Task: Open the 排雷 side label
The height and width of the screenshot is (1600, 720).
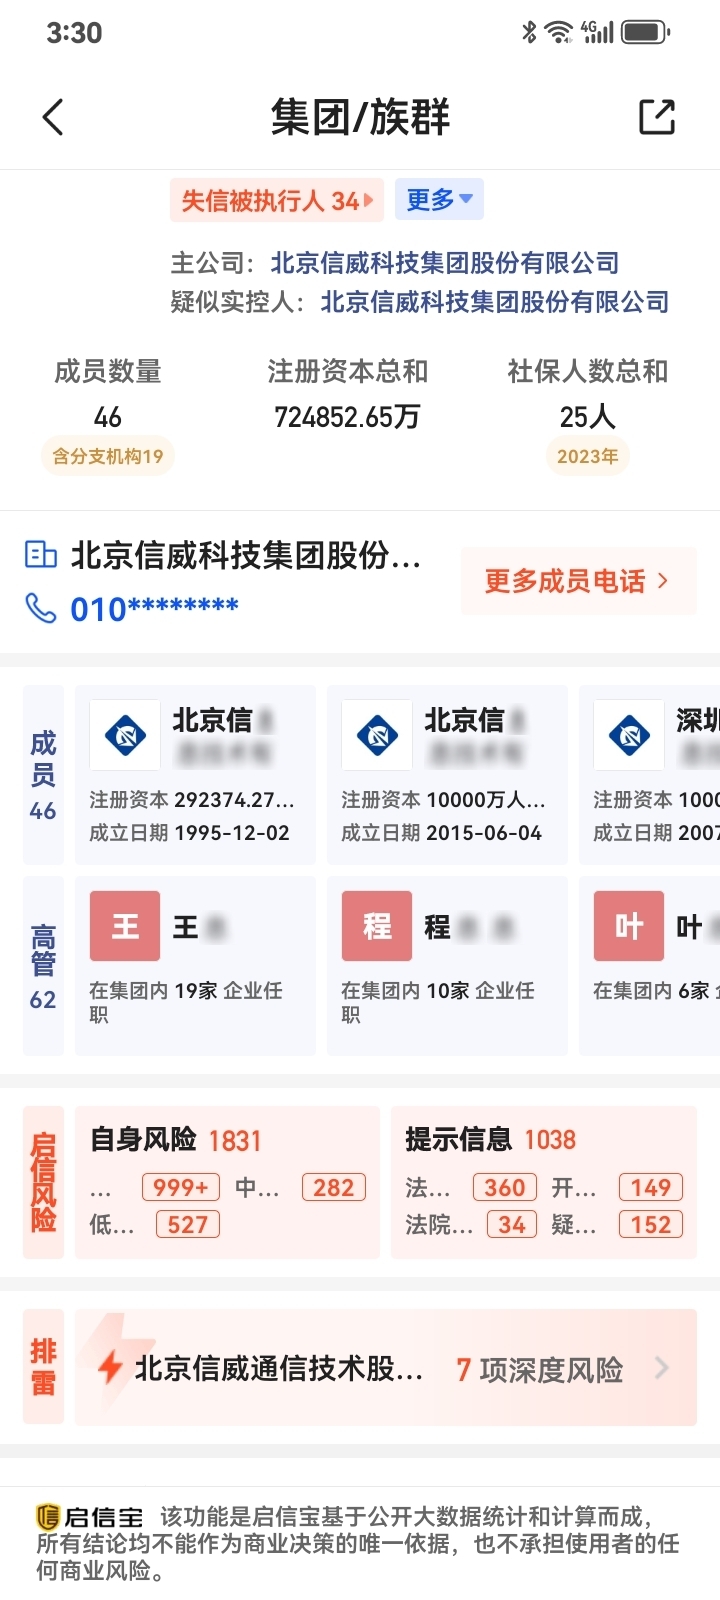Action: pos(43,1367)
